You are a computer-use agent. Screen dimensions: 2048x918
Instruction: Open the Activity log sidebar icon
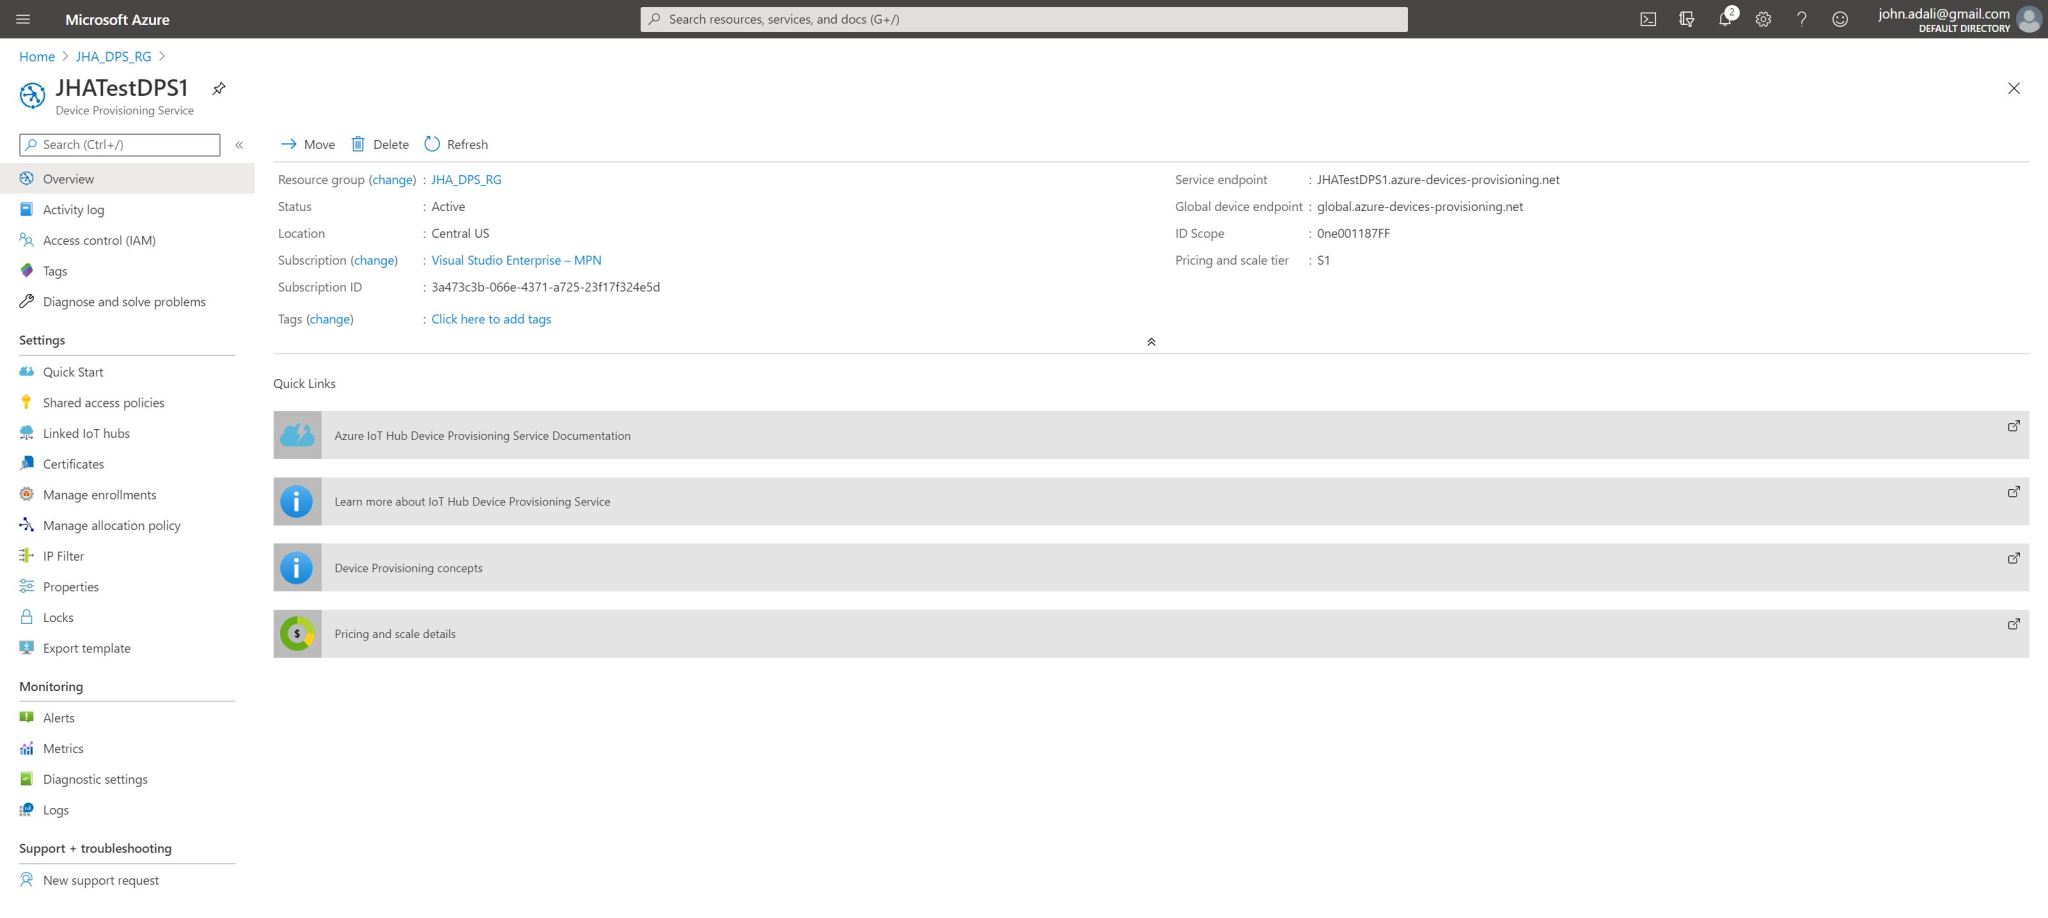coord(26,209)
